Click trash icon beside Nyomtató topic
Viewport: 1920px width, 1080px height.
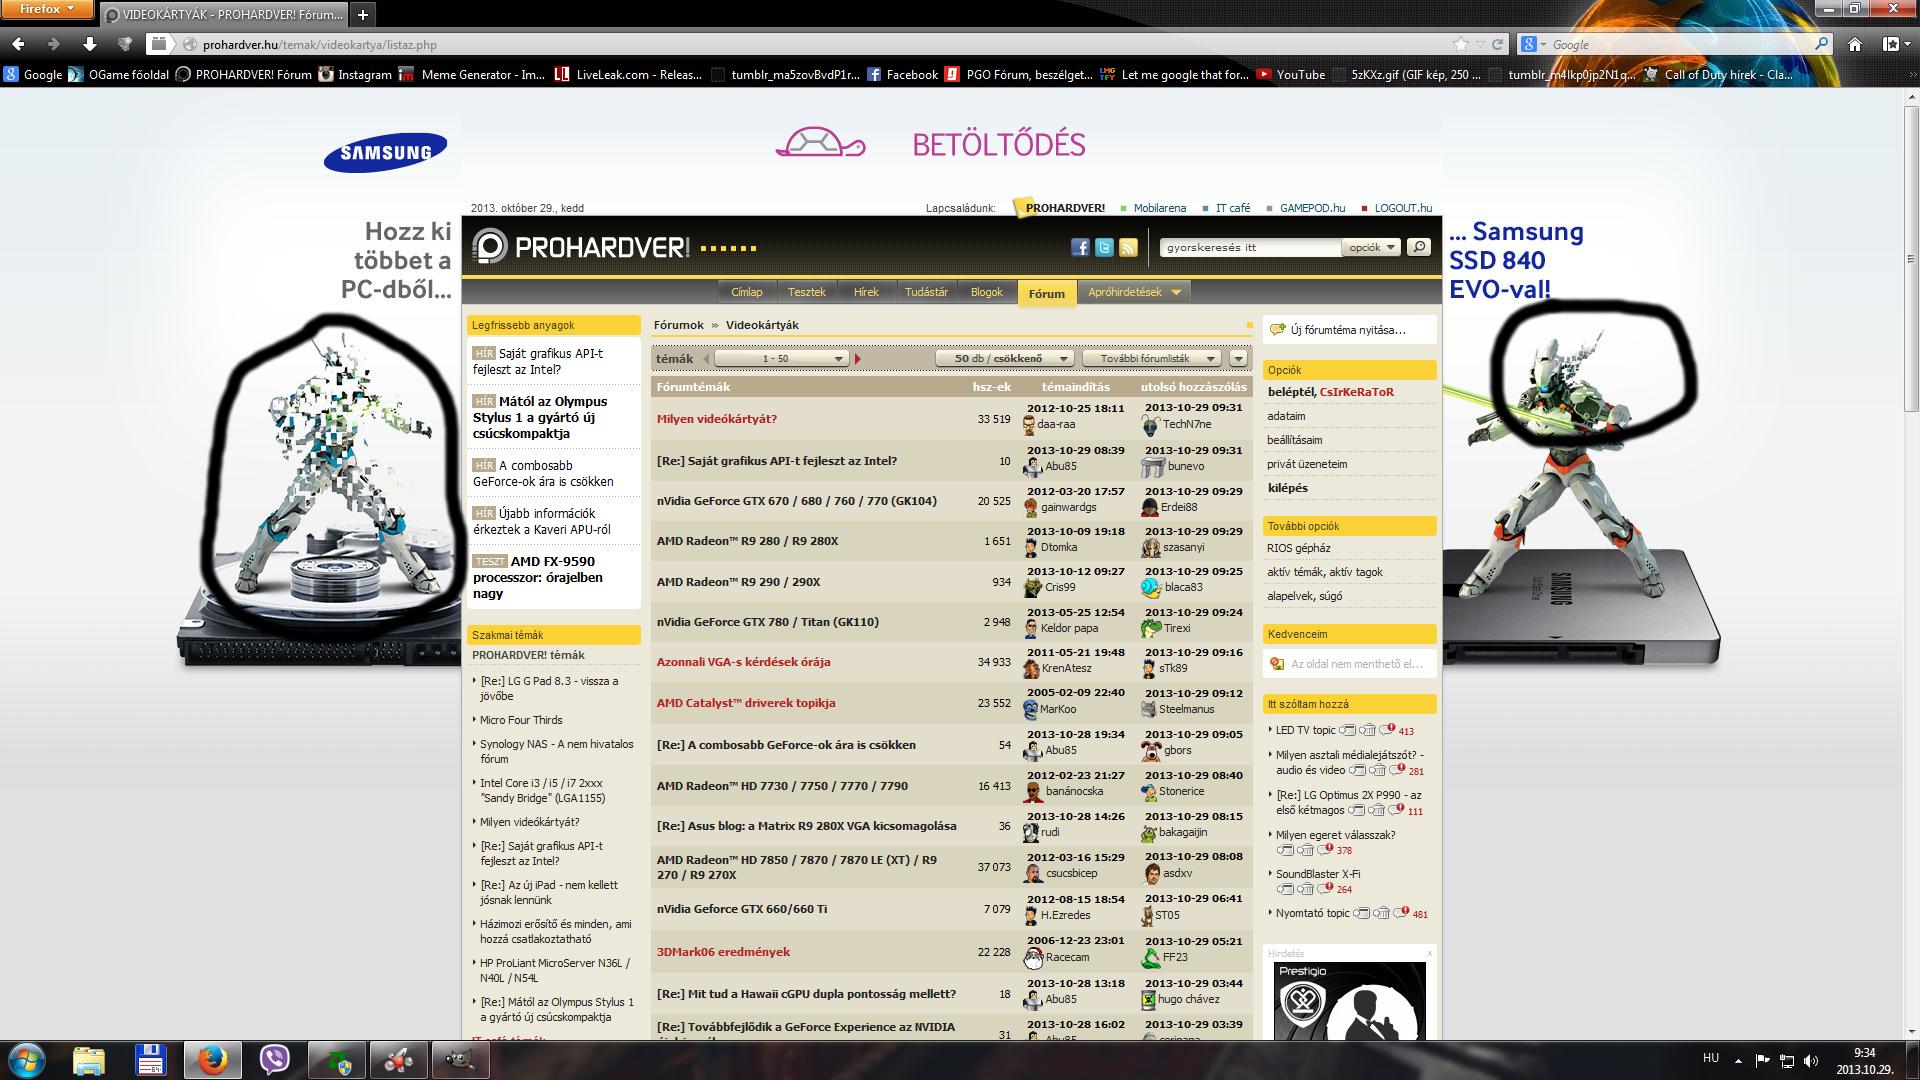(1381, 913)
